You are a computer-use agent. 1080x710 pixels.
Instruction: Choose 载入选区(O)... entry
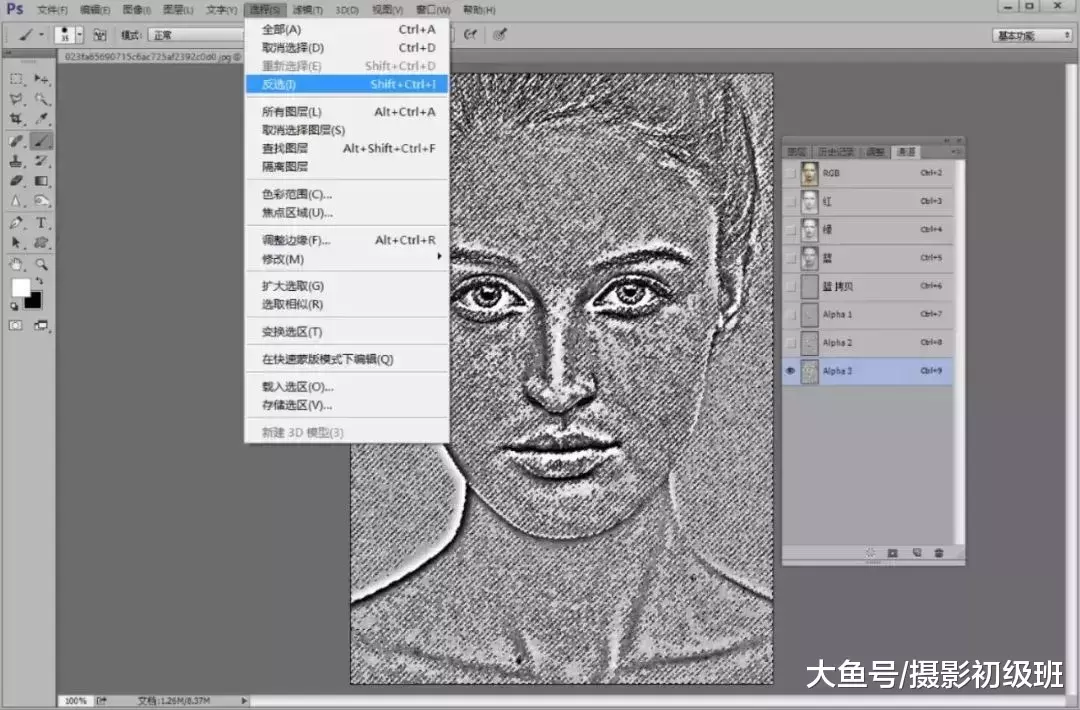[x=346, y=386]
